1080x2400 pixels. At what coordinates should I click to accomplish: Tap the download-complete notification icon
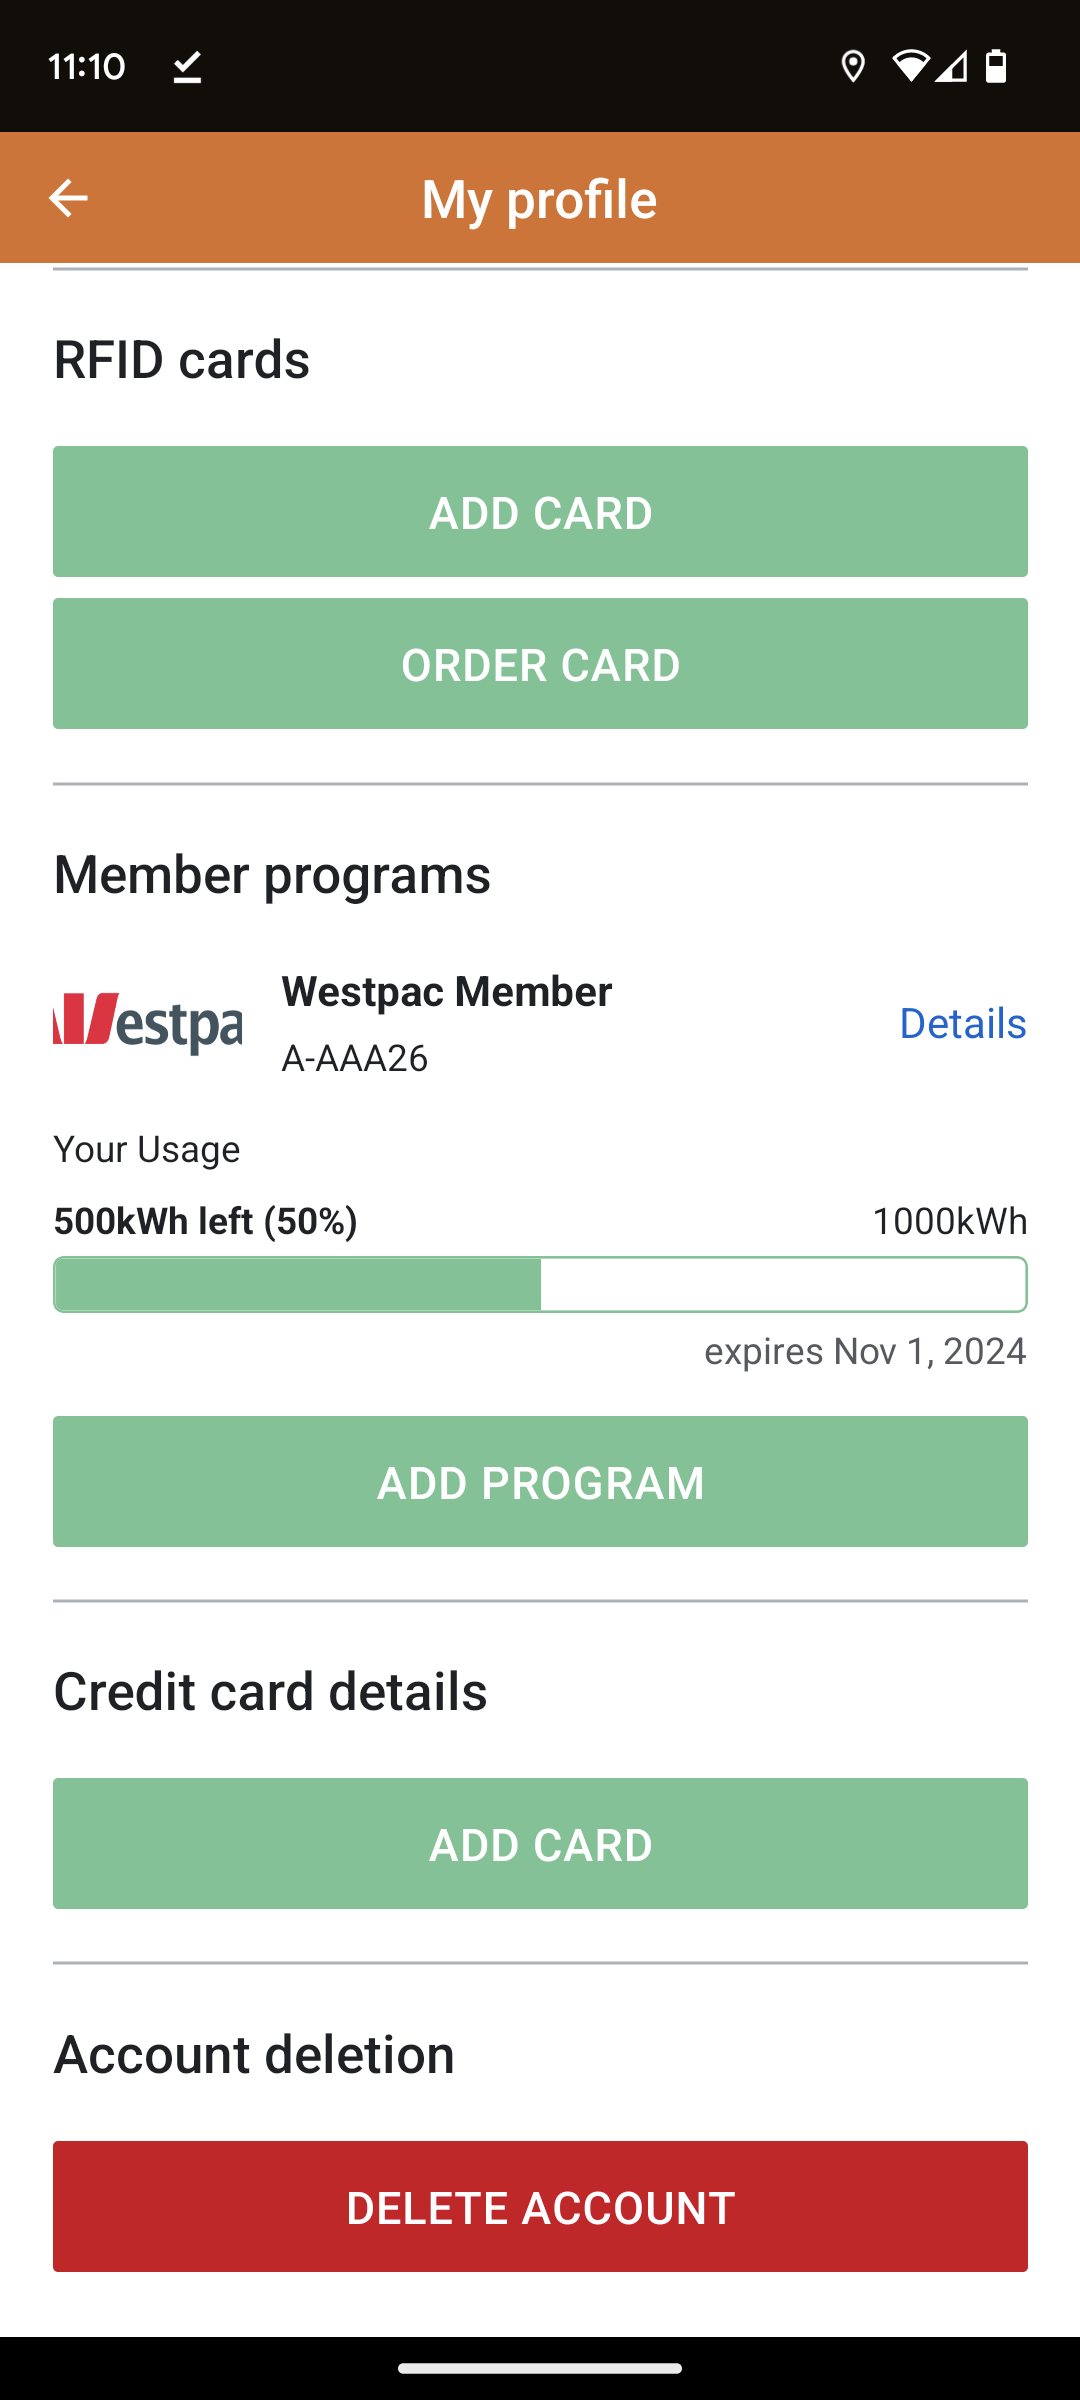pyautogui.click(x=187, y=67)
